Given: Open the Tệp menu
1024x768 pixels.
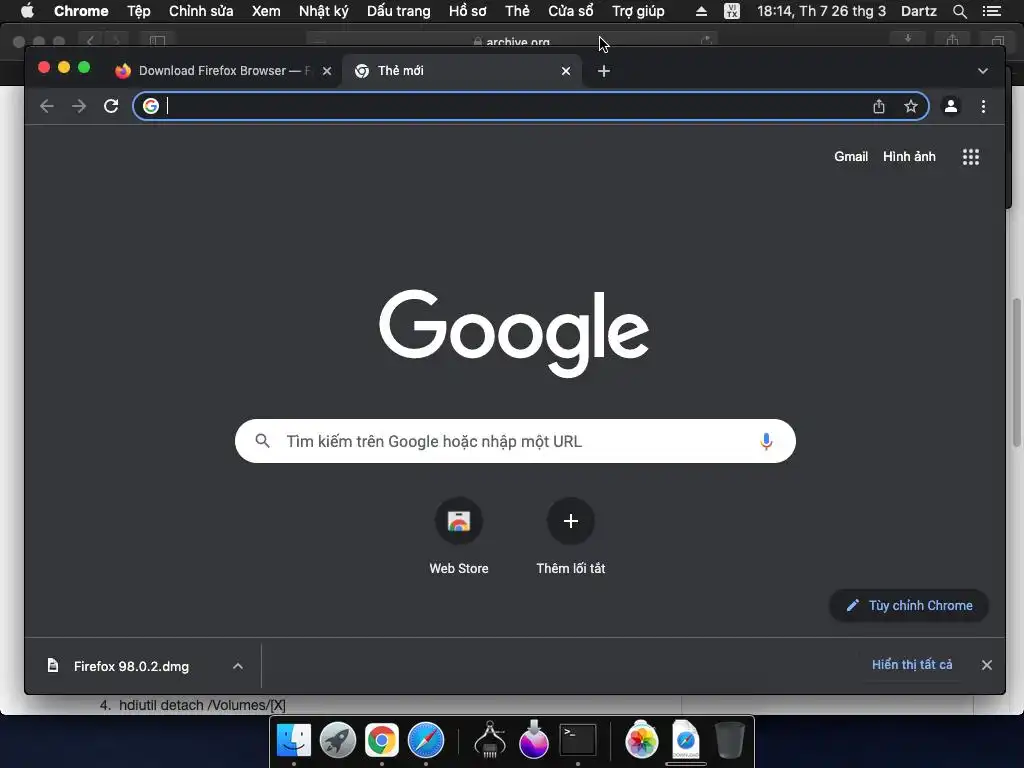Looking at the screenshot, I should 138,11.
